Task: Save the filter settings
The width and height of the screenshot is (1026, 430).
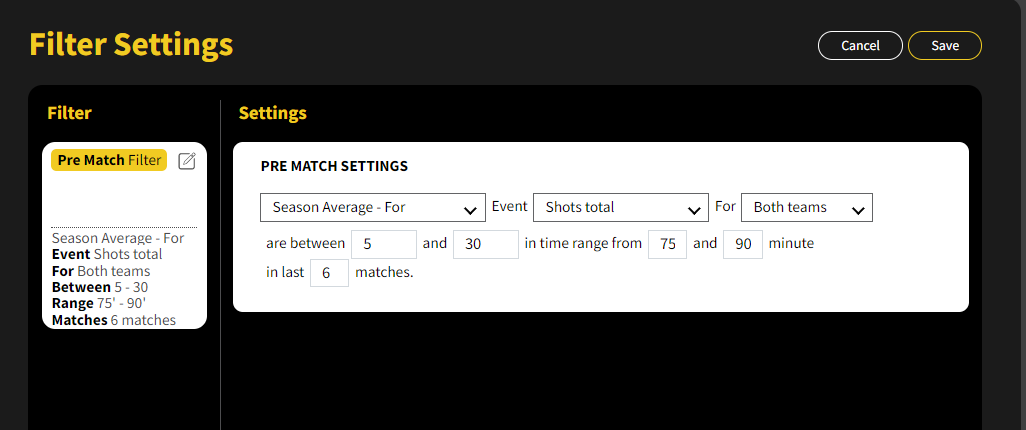Action: (x=944, y=46)
